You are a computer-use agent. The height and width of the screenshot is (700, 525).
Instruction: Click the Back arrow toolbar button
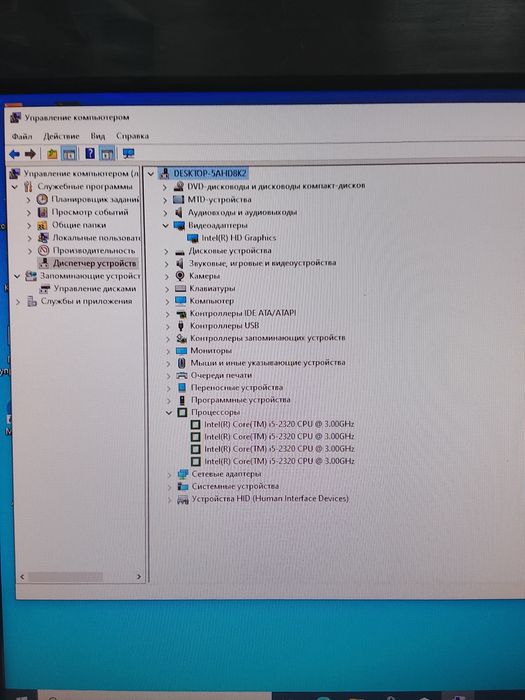(14, 154)
